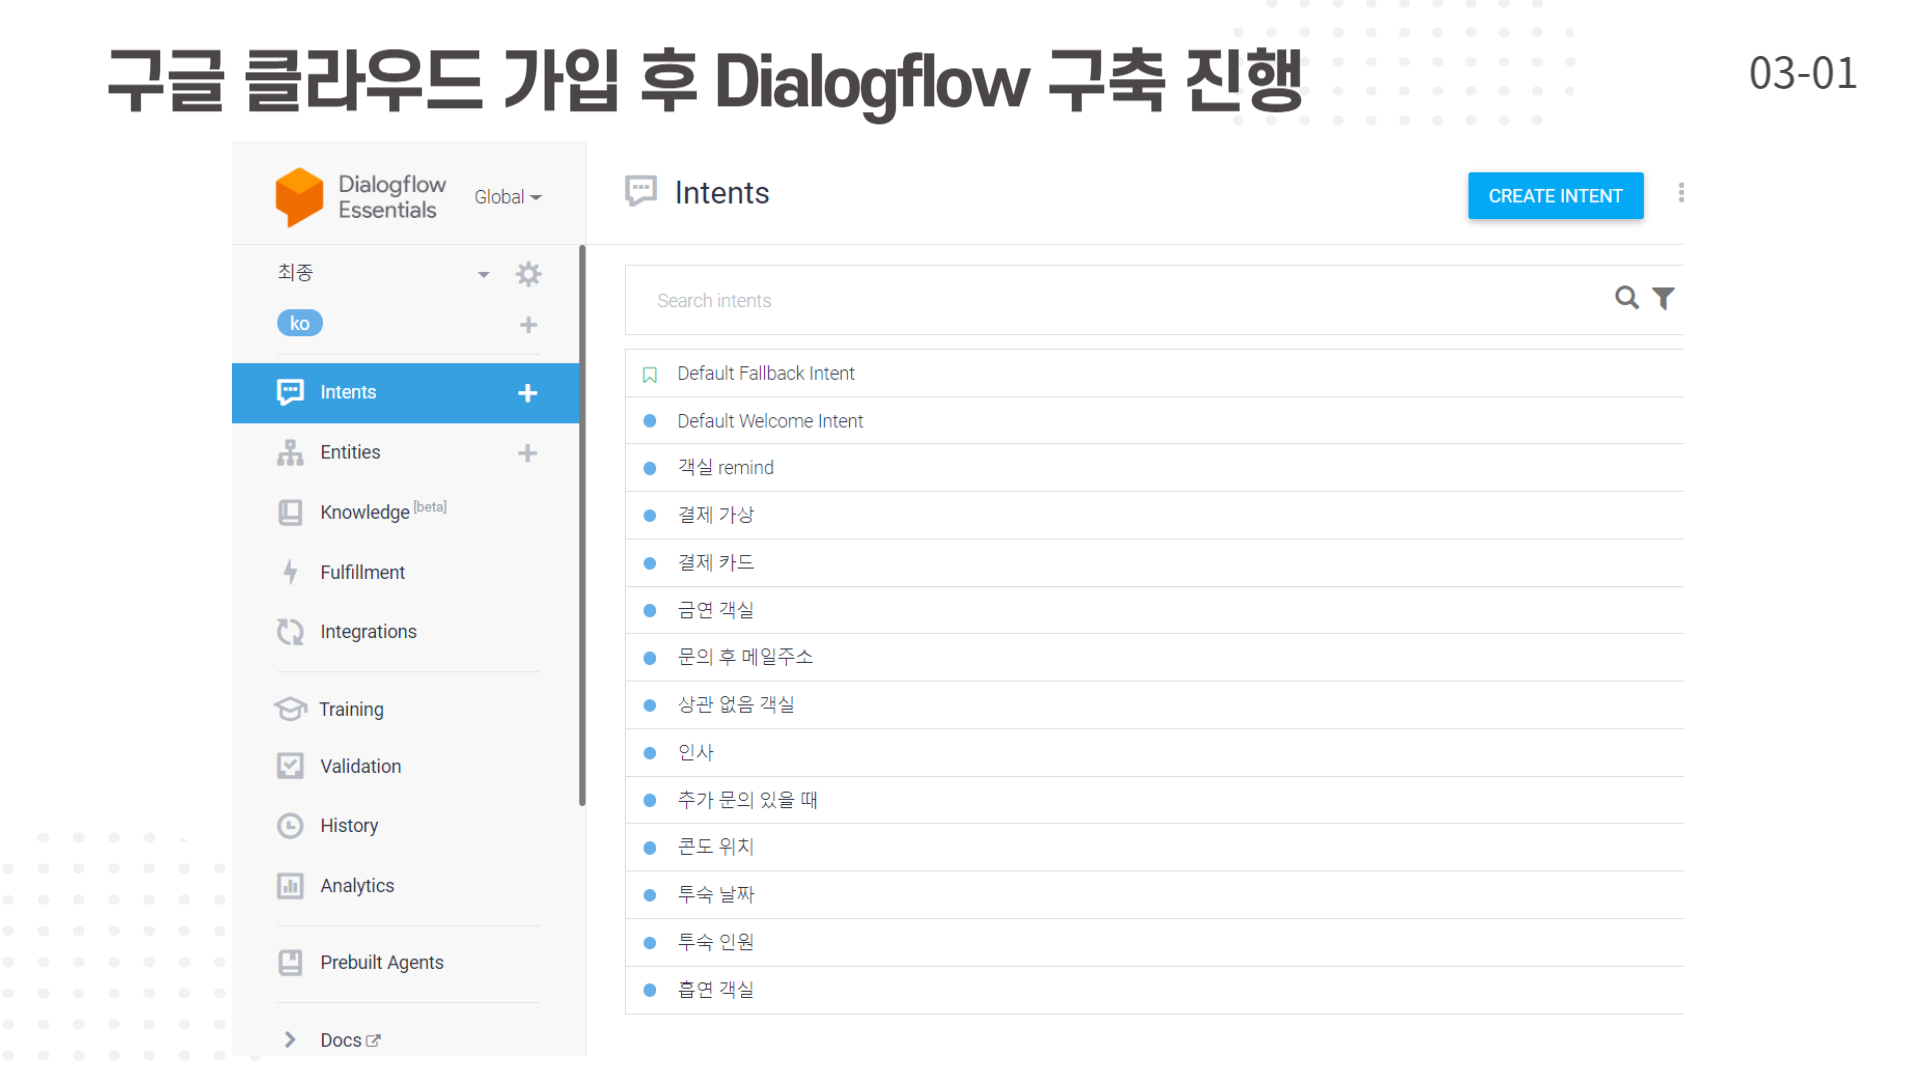Image resolution: width=1920 pixels, height=1080 pixels.
Task: Click the sidebar vertical scrollbar
Action: pyautogui.click(x=582, y=525)
